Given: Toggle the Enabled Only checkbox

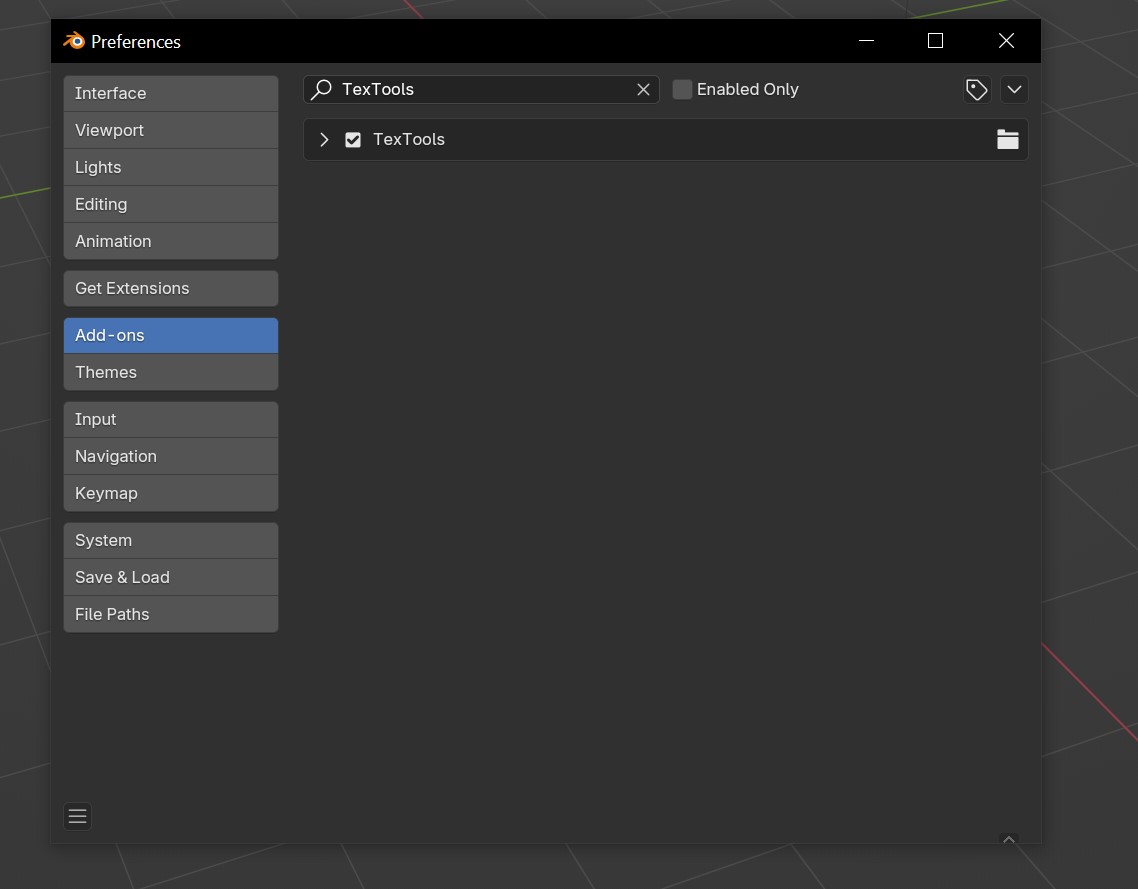Looking at the screenshot, I should (682, 89).
